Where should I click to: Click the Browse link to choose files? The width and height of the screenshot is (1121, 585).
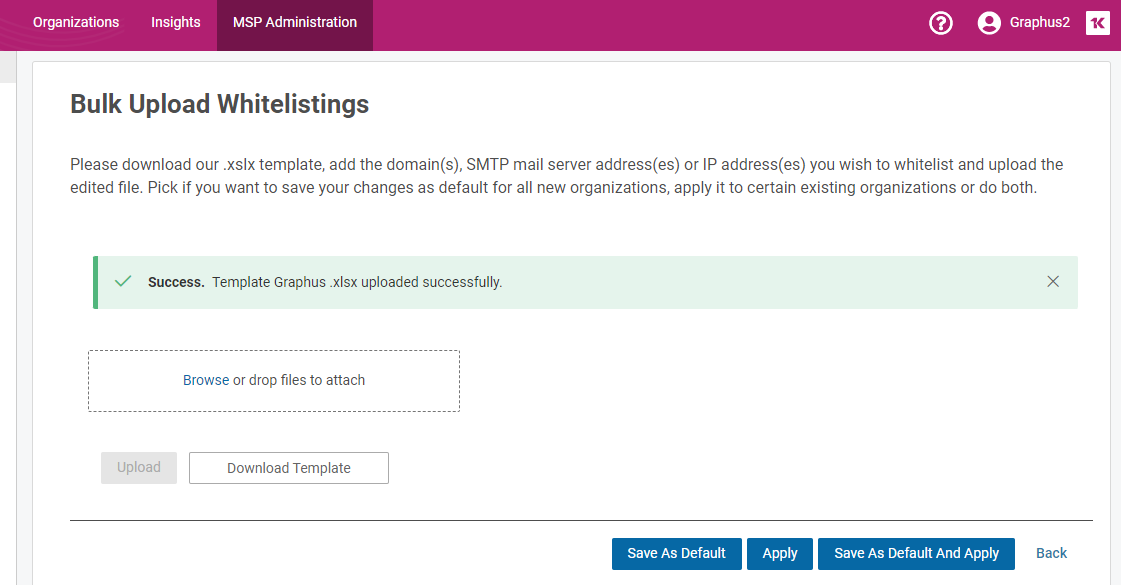click(x=206, y=380)
